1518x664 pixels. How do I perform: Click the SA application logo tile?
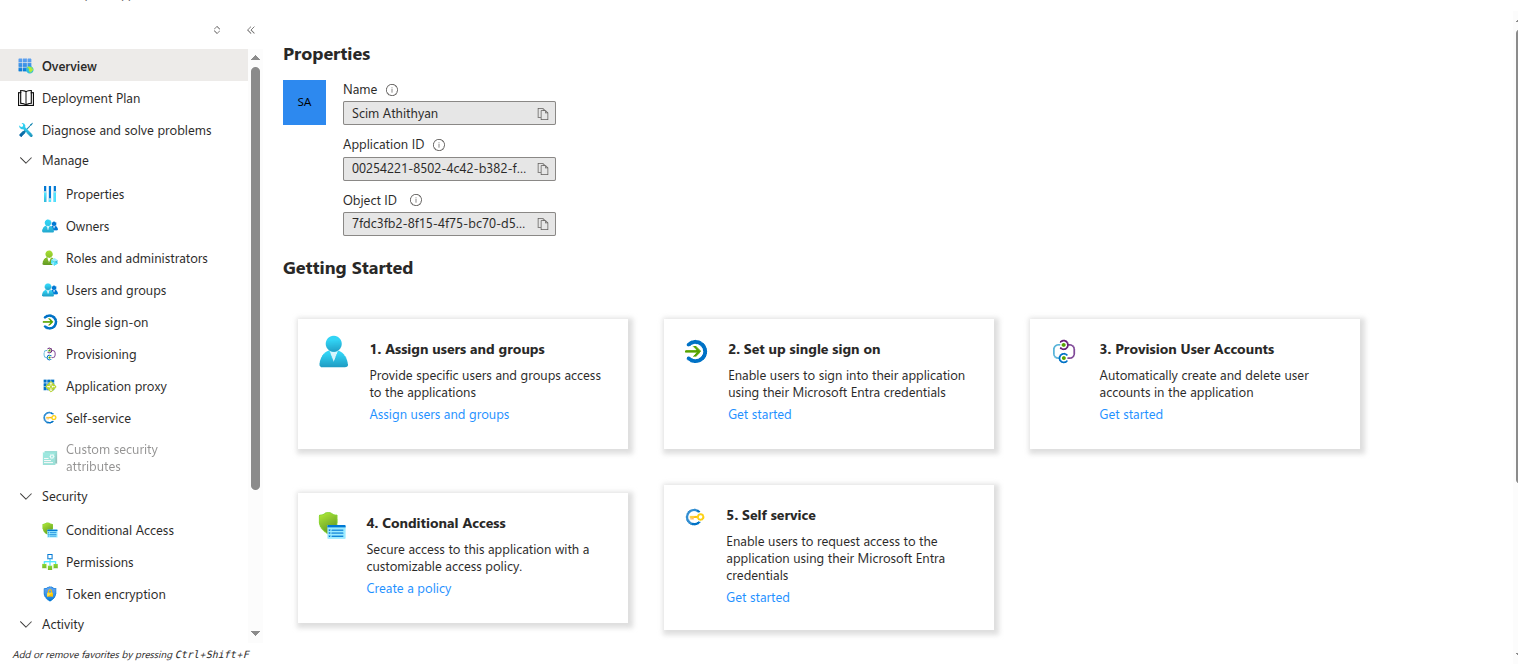tap(304, 102)
